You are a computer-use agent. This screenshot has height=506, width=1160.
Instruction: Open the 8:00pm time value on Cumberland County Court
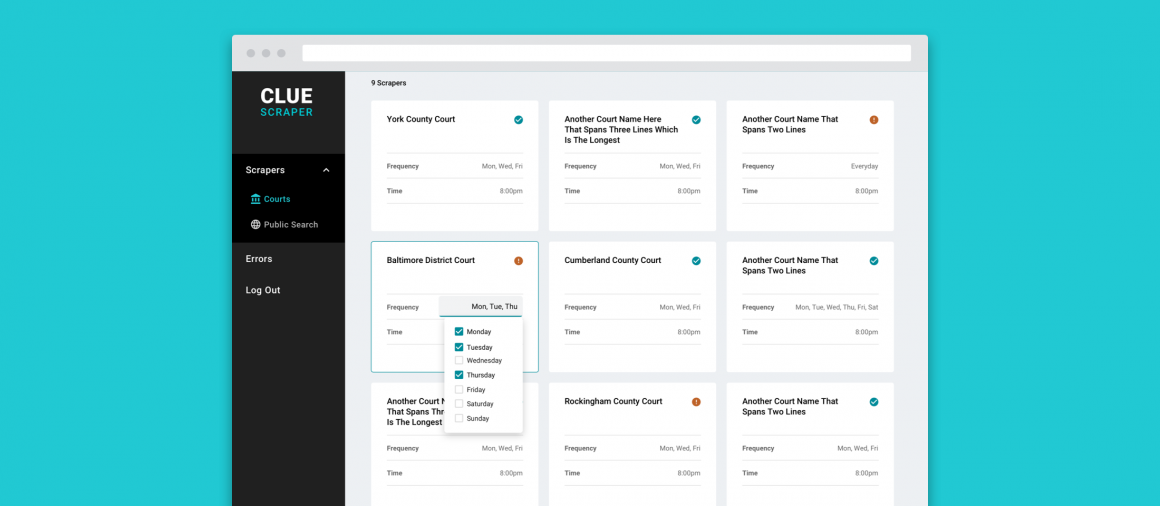[689, 332]
